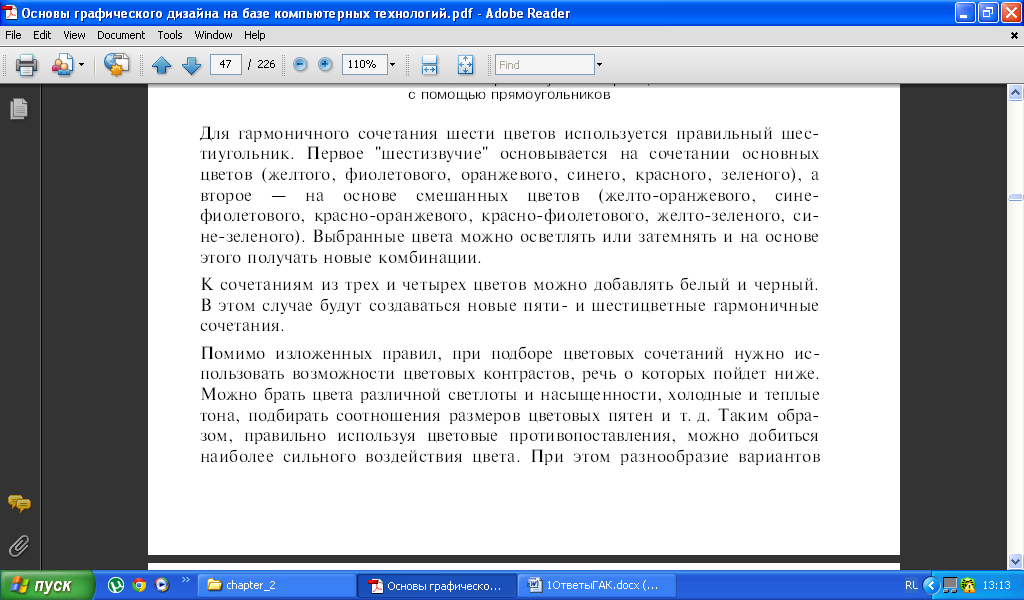
Task: Click the Adobe Reader title bar PDF icon
Action: point(10,12)
